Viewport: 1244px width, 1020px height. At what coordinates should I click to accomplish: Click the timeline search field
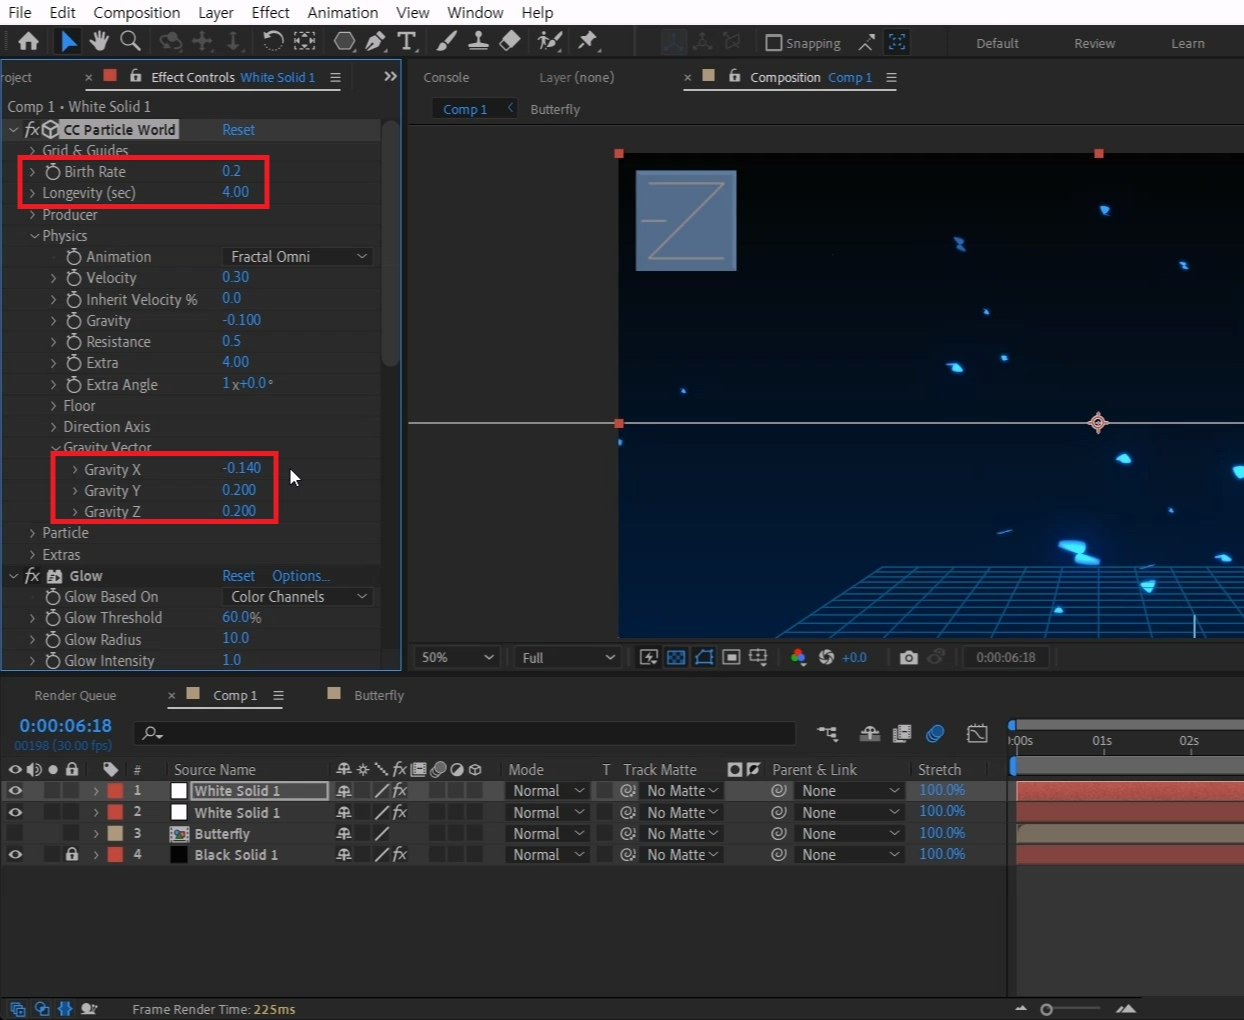(x=465, y=733)
